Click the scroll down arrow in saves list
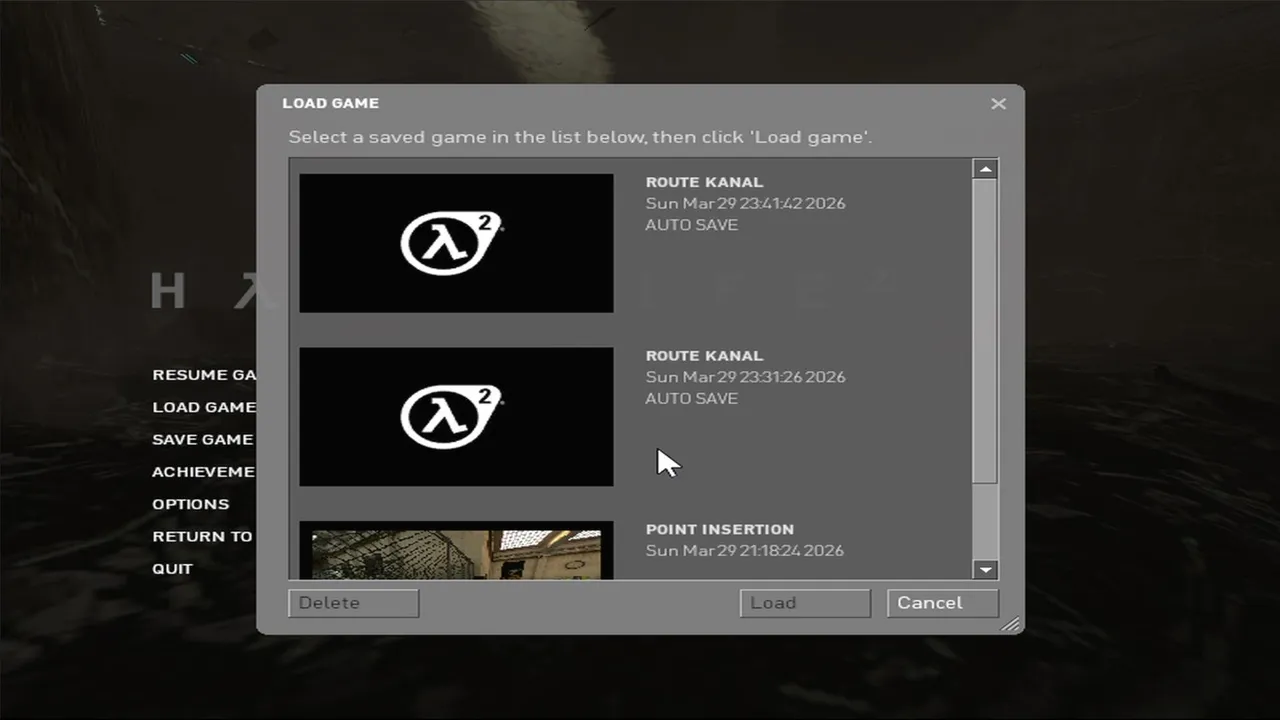1280x720 pixels. click(x=985, y=569)
